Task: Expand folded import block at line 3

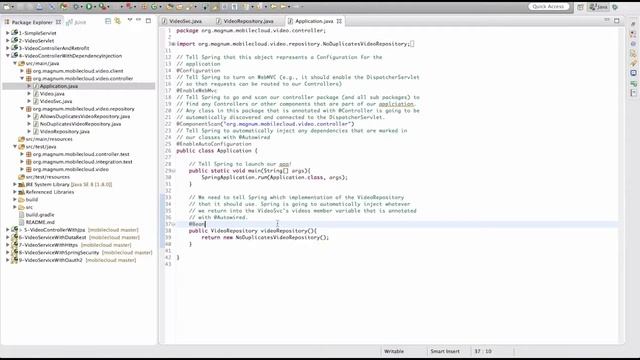Action: tap(173, 44)
